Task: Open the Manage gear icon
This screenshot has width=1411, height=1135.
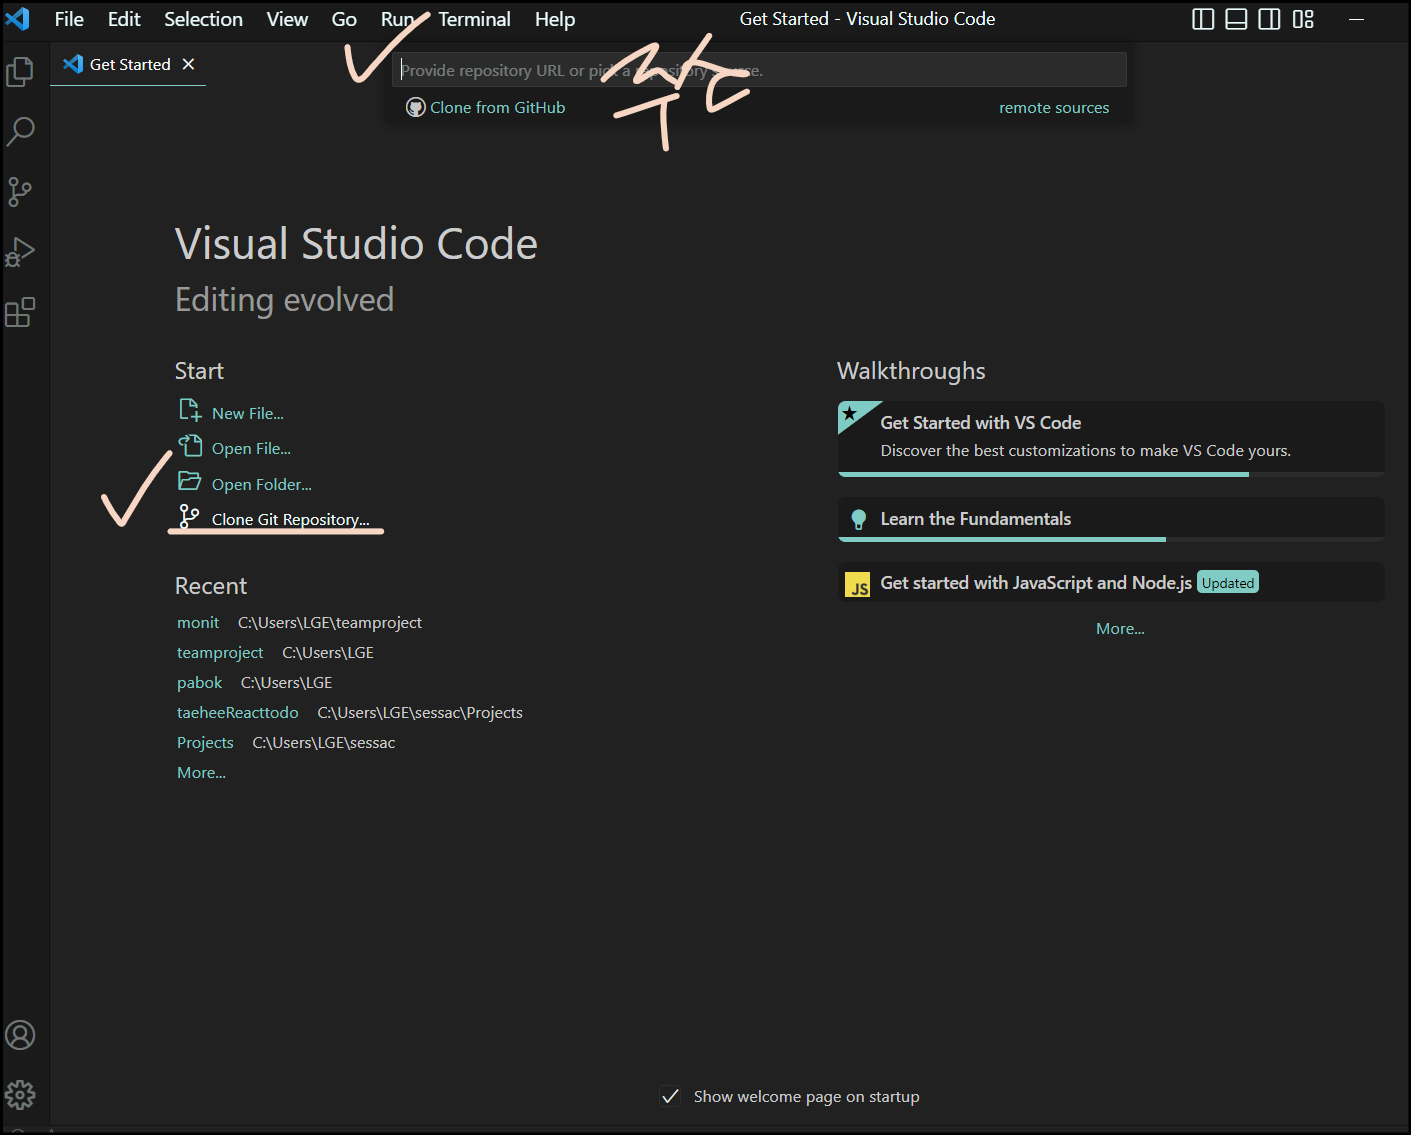Action: (x=20, y=1095)
